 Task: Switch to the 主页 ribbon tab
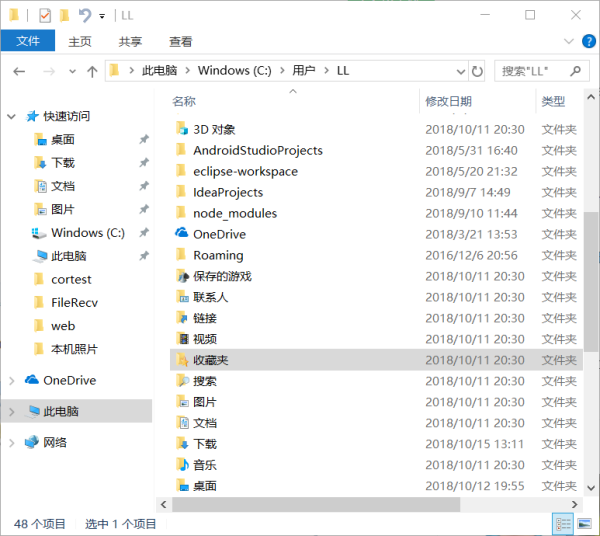(x=80, y=41)
